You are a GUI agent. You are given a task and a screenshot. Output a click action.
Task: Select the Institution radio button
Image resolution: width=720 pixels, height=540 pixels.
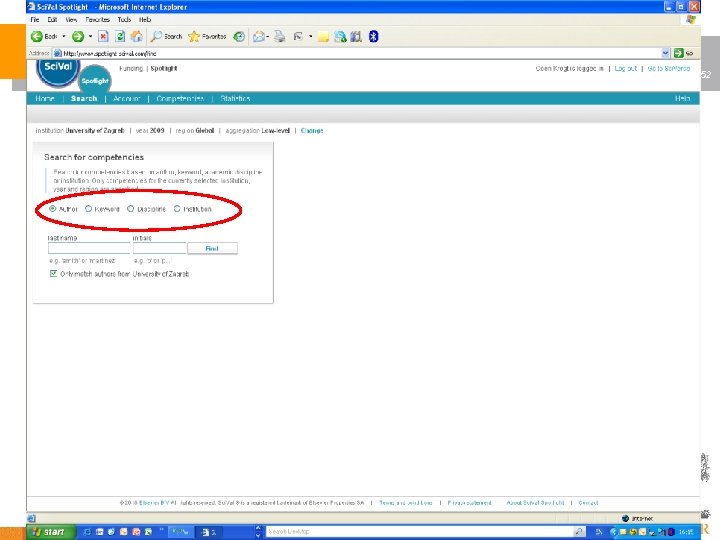point(177,208)
